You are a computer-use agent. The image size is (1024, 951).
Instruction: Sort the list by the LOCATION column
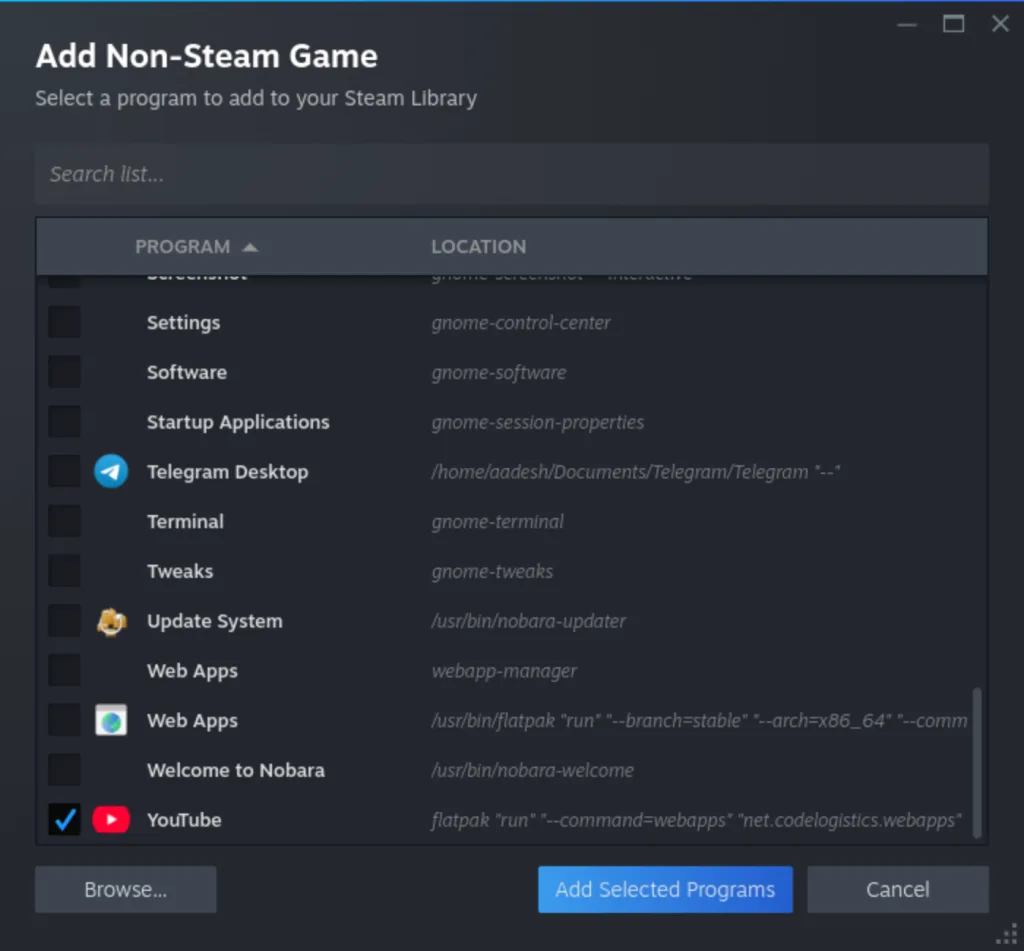coord(479,247)
